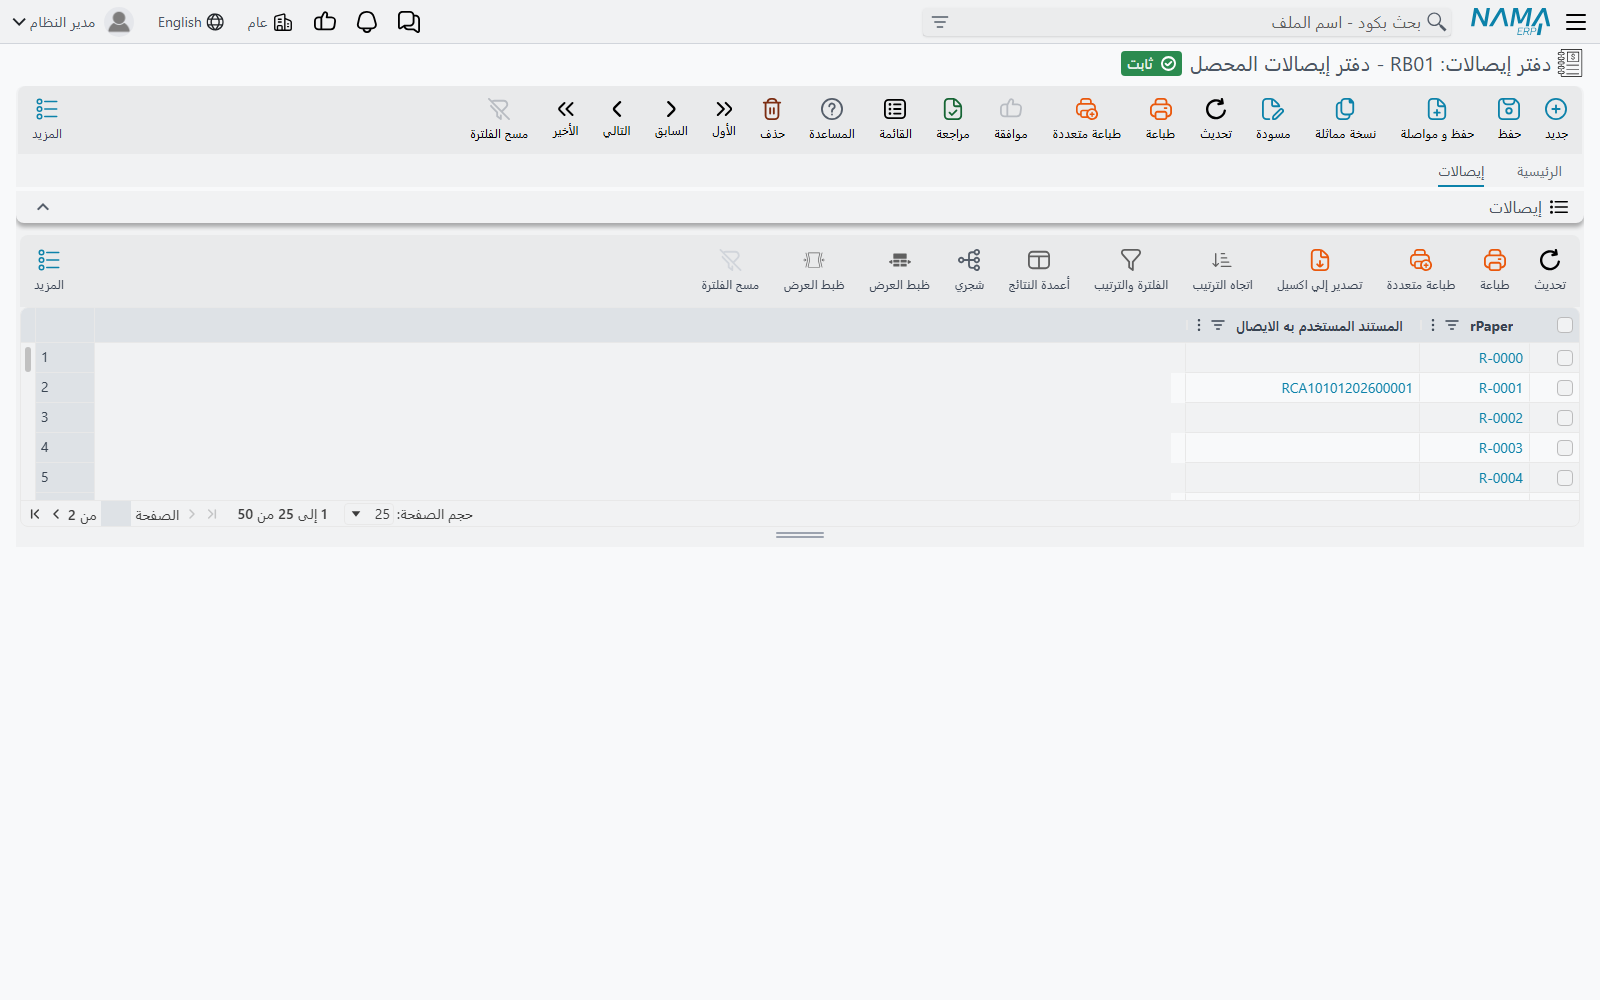
Task: Switch language to English
Action: click(190, 22)
